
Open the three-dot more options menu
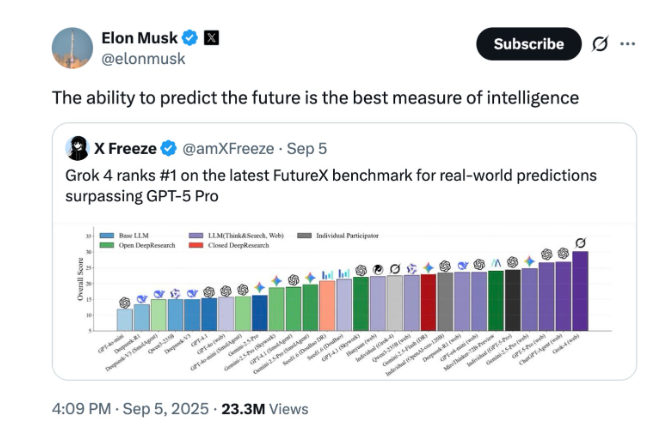click(628, 44)
